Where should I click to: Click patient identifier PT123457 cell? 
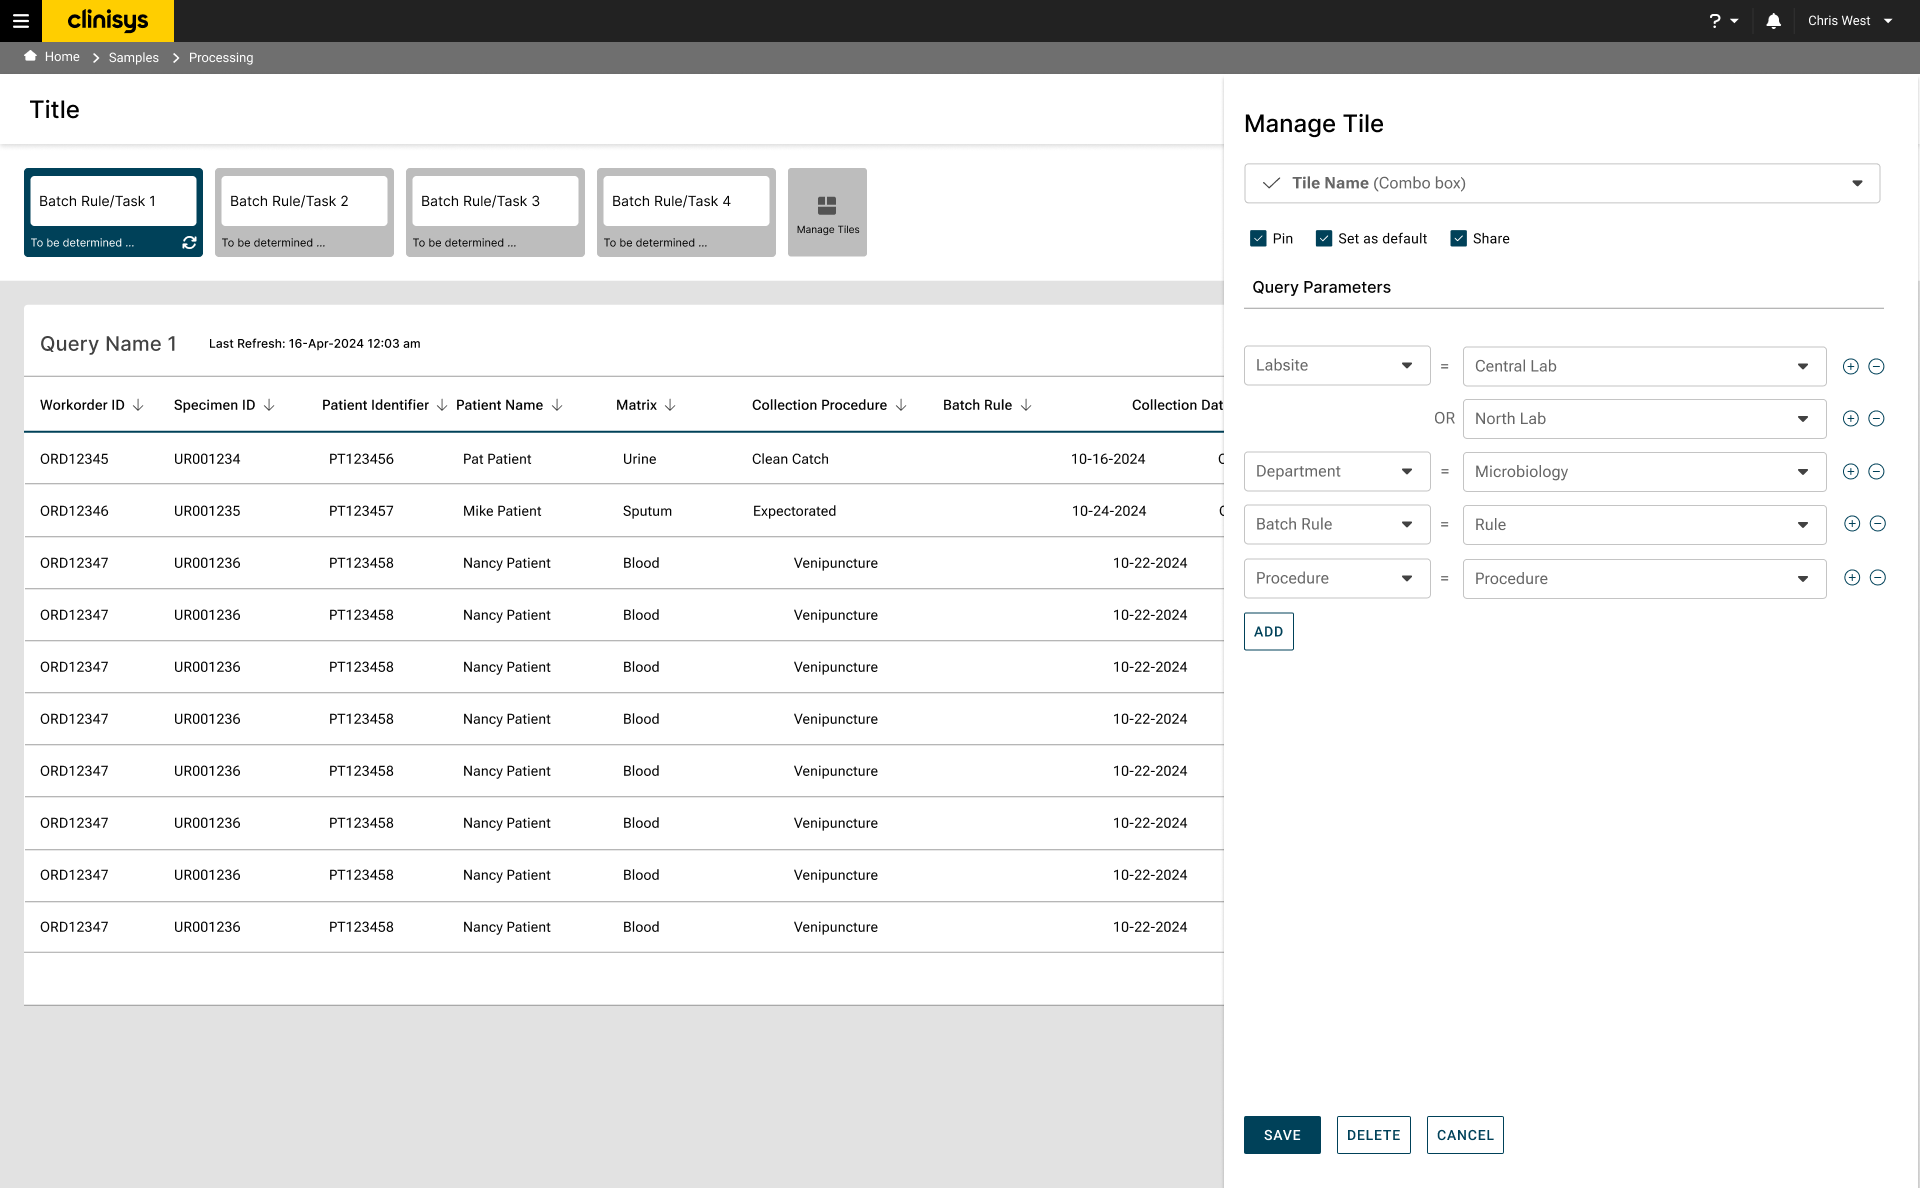pos(361,511)
